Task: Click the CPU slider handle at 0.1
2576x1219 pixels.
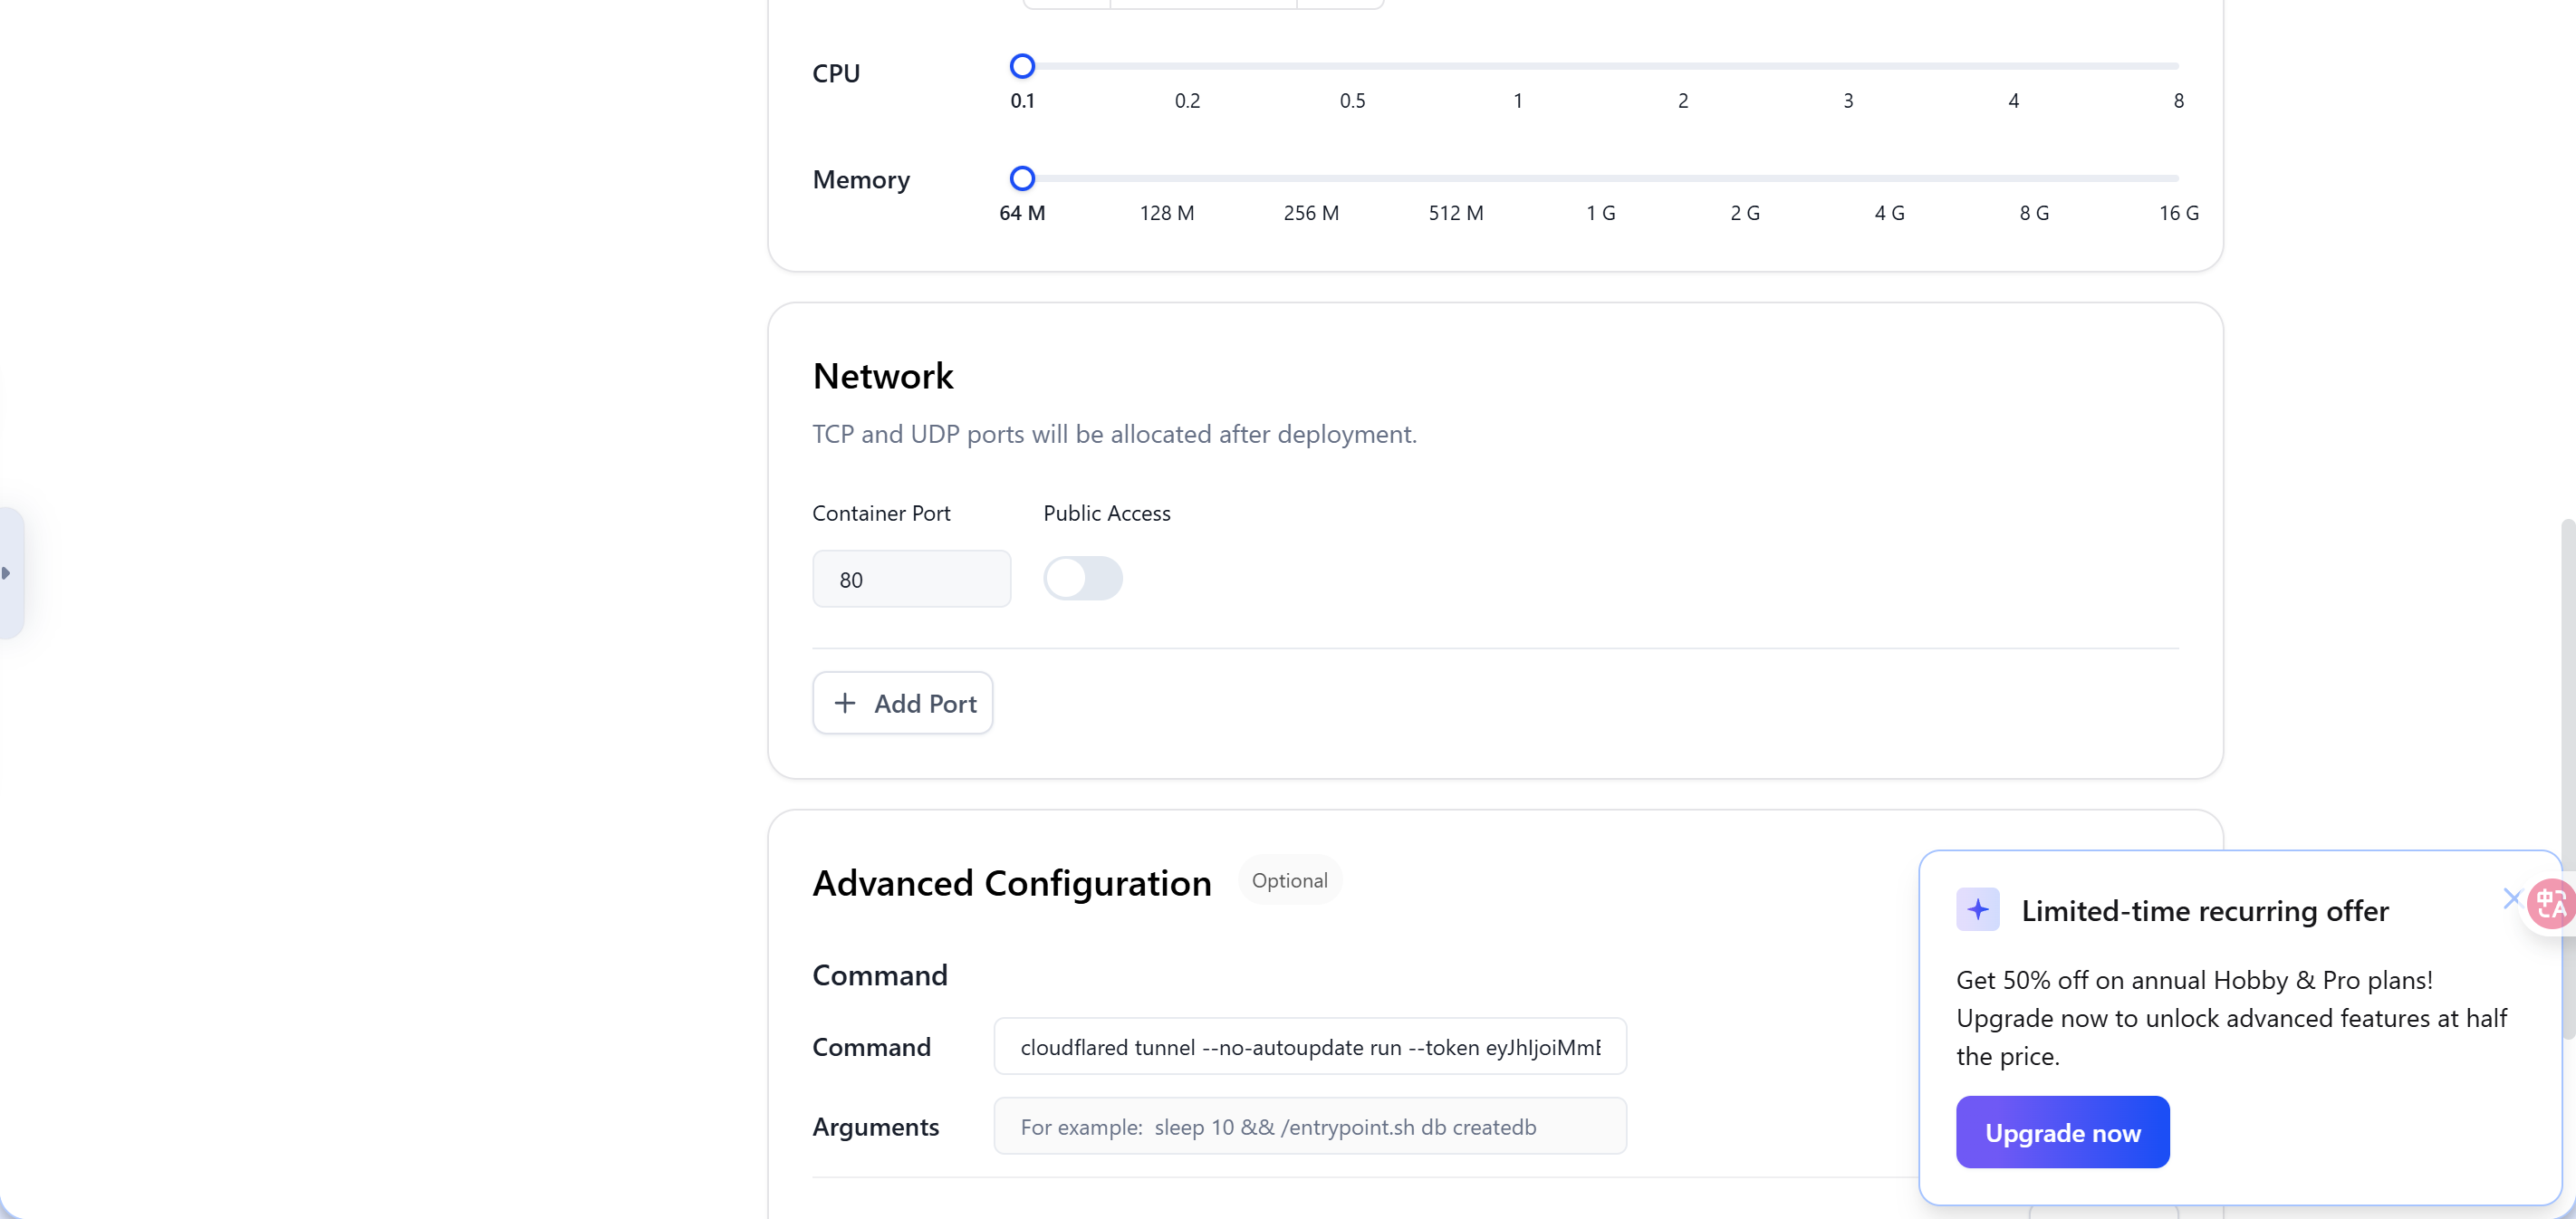Action: point(1022,66)
